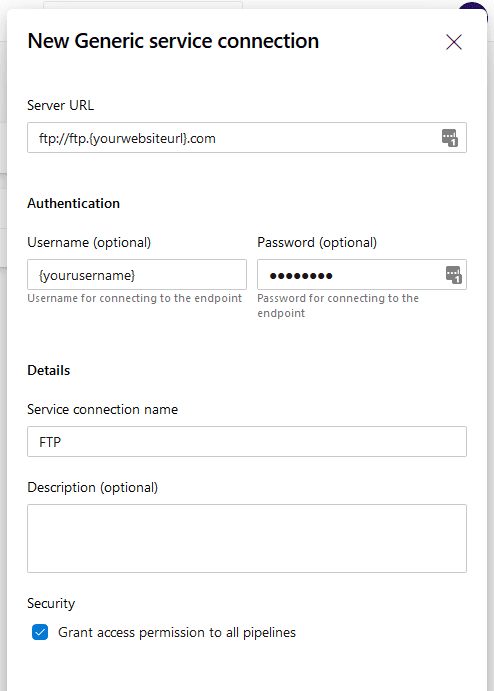Click the 'Username (optional)' label
This screenshot has width=494, height=691.
[x=89, y=242]
